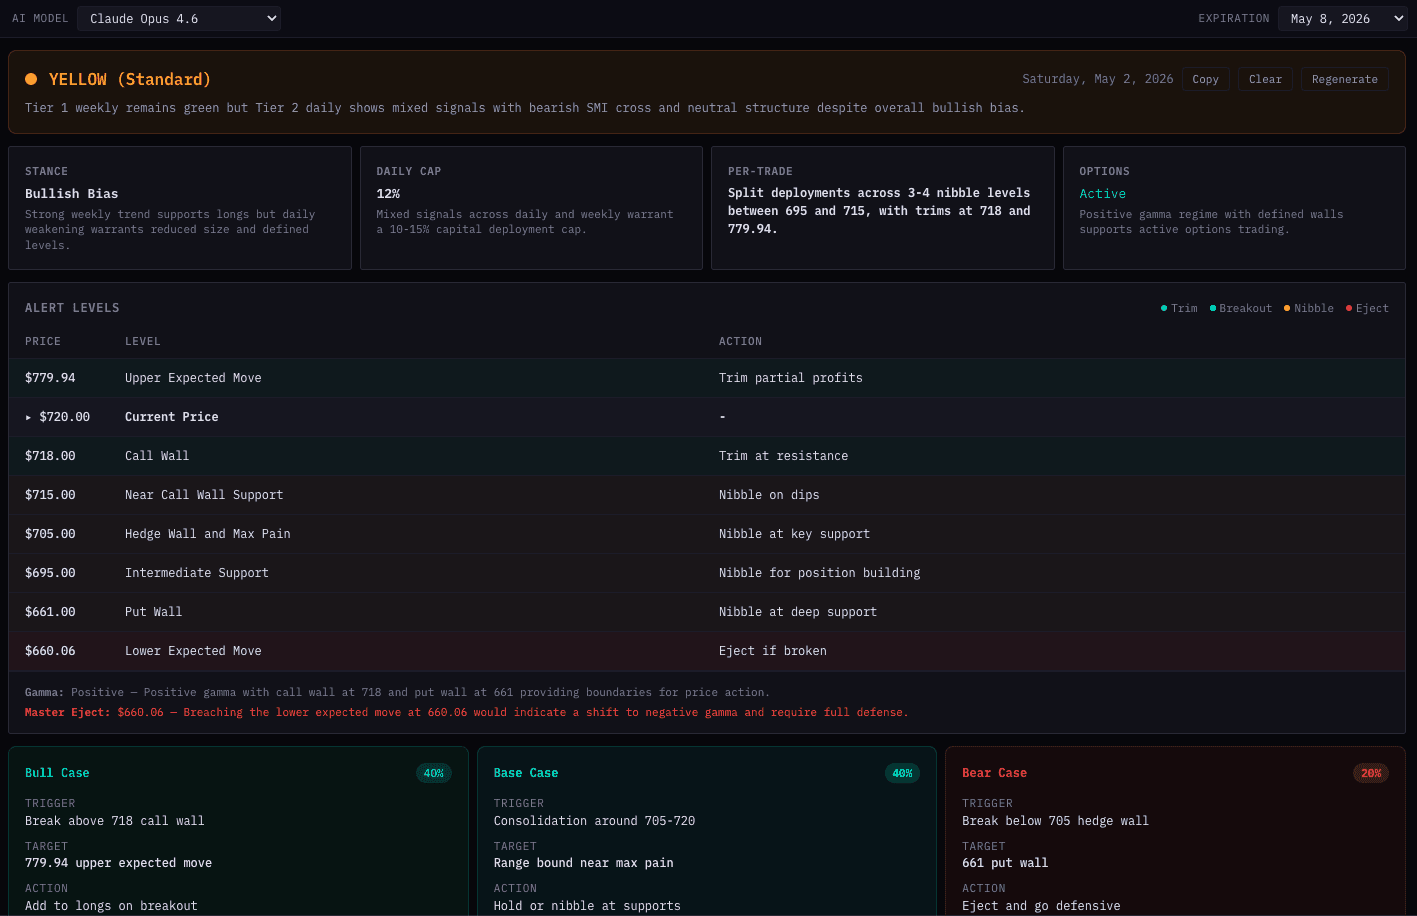Screen dimensions: 1417x916
Task: Click the orange YELLOW status dot
Action: (x=31, y=79)
